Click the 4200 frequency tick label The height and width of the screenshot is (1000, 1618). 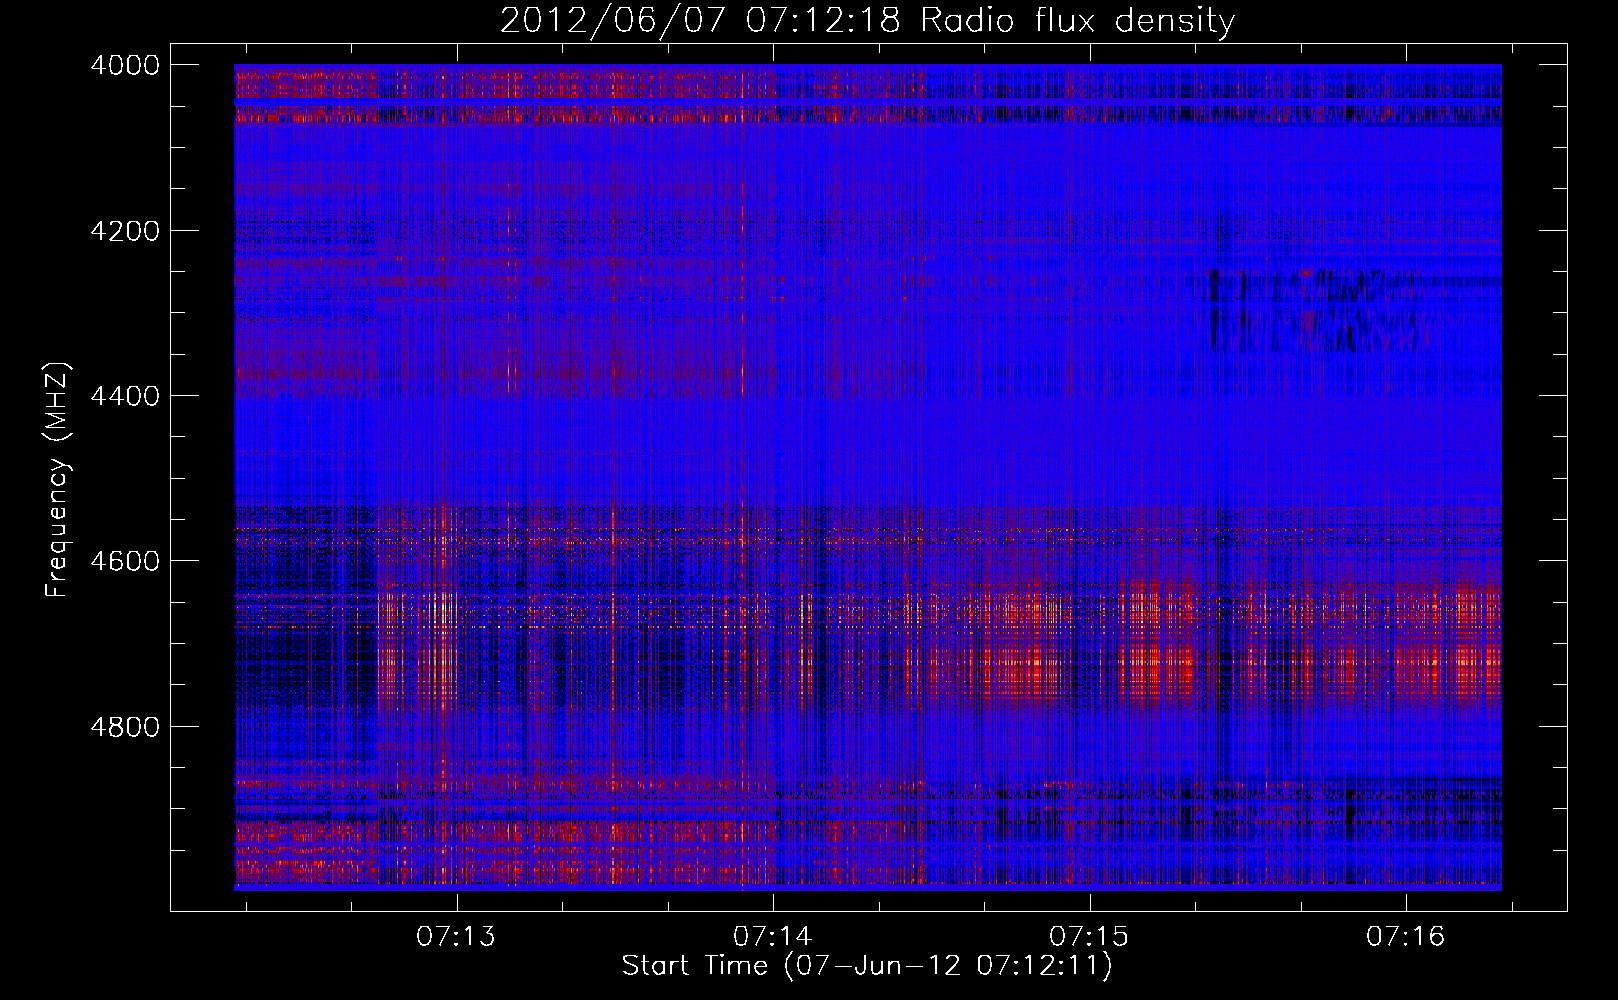coord(125,231)
